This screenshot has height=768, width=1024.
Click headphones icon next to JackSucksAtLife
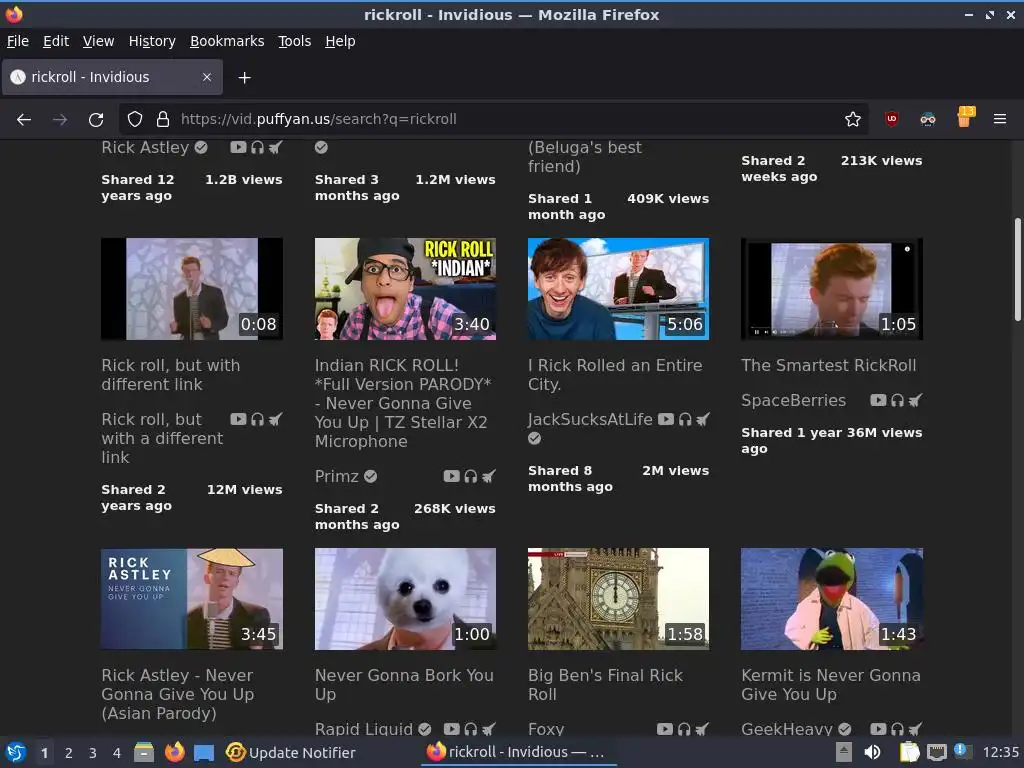coord(684,419)
